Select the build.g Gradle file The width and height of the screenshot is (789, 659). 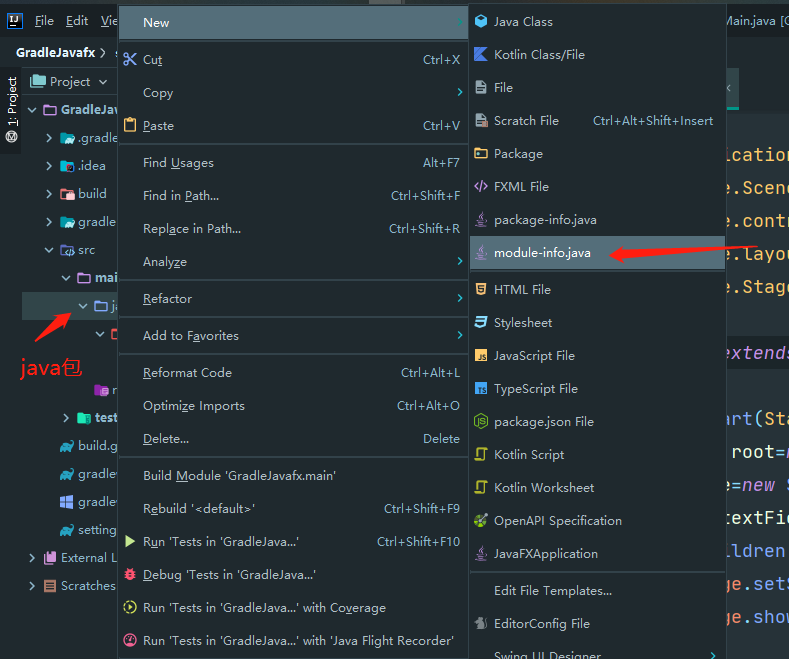[x=89, y=446]
